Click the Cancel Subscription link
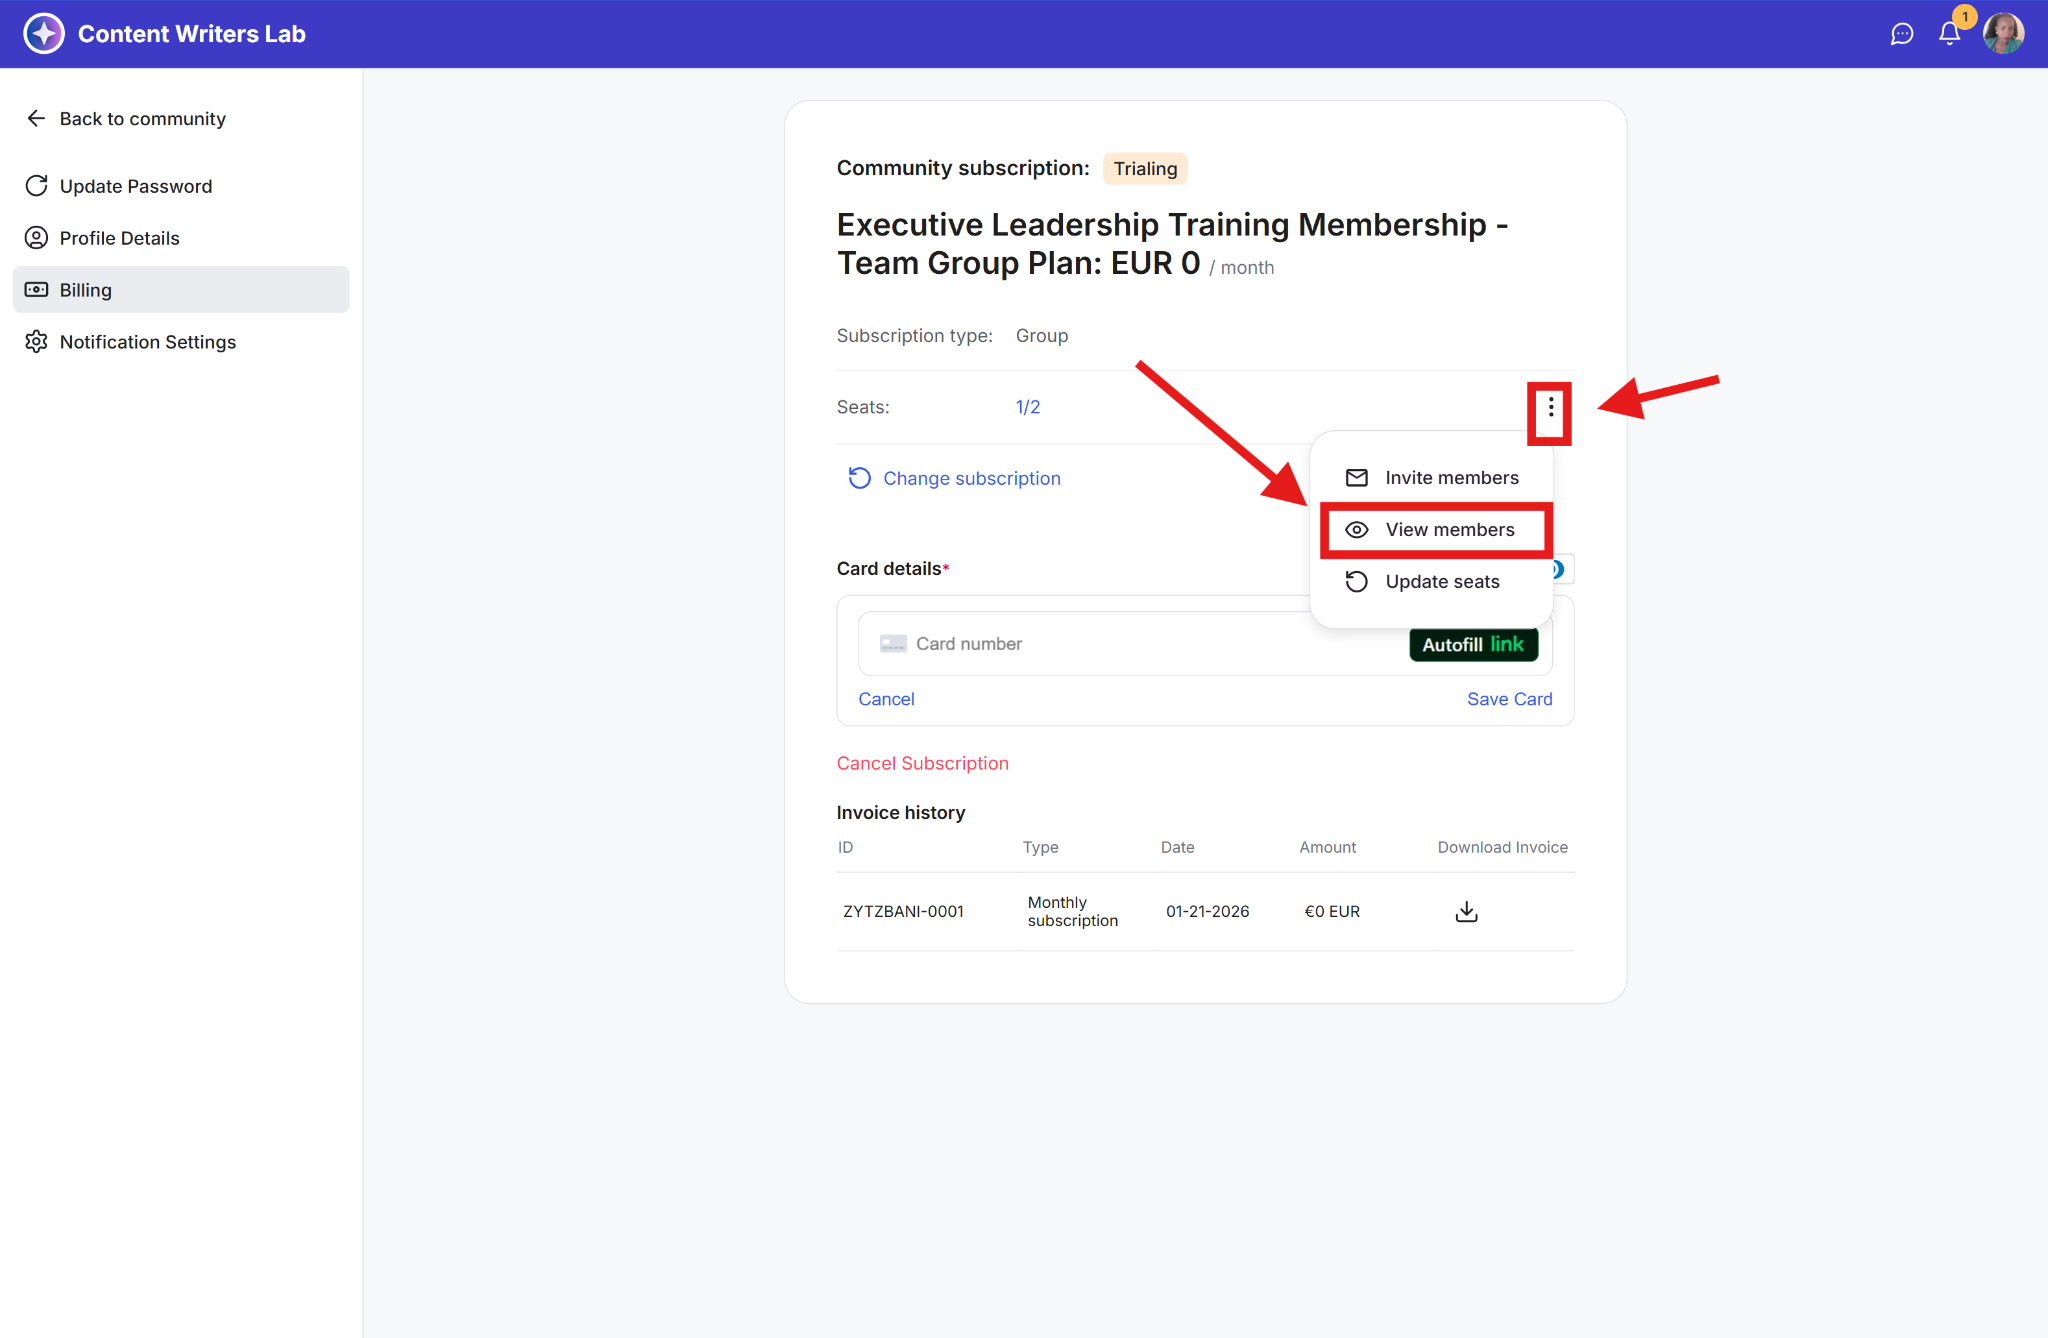This screenshot has height=1338, width=2048. (922, 763)
